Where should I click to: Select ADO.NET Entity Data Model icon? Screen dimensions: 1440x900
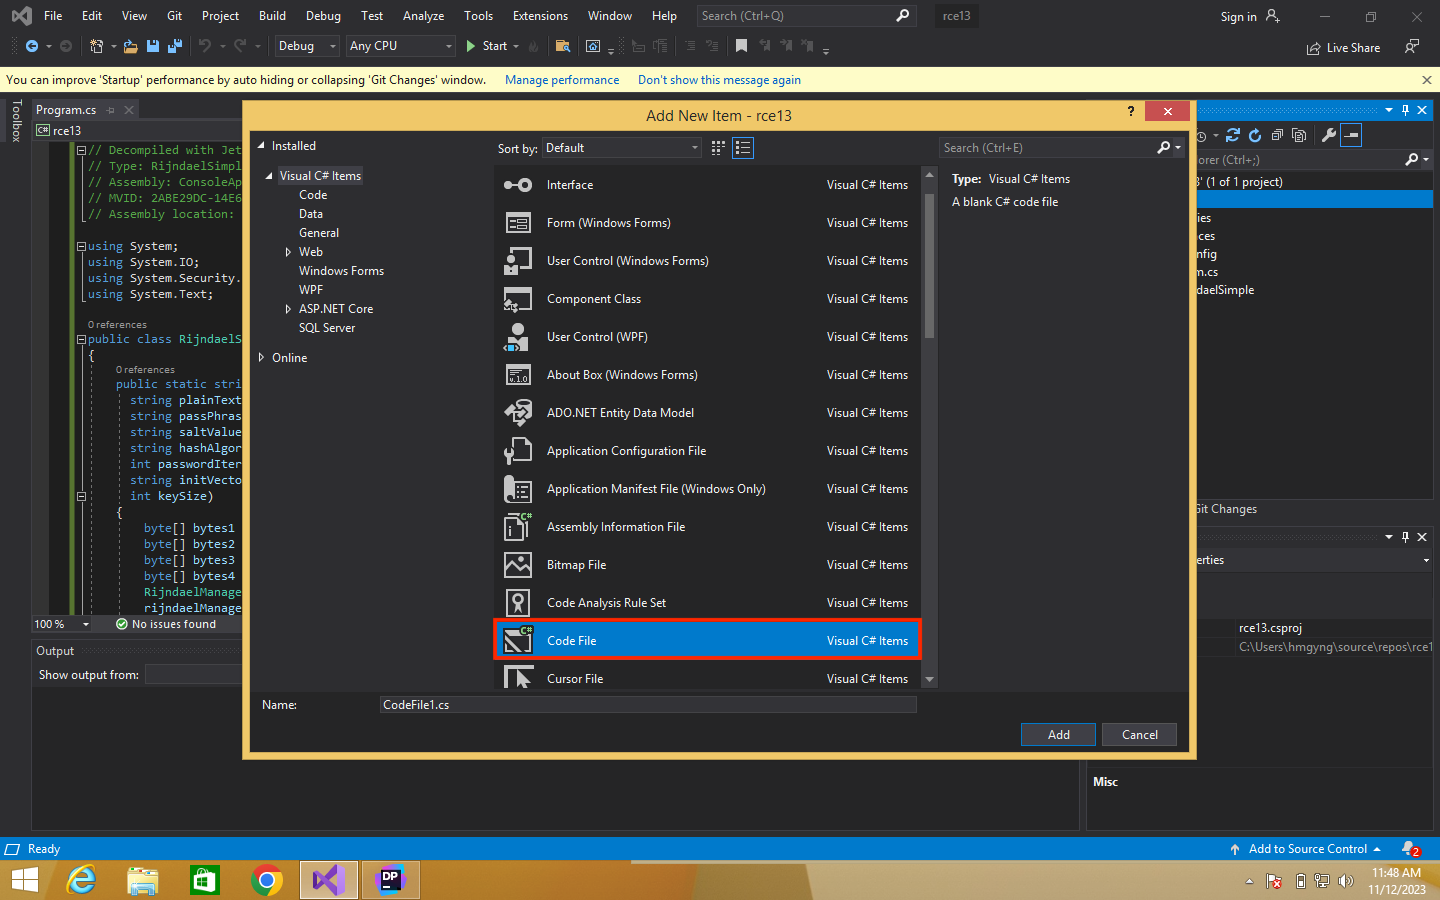tap(518, 413)
